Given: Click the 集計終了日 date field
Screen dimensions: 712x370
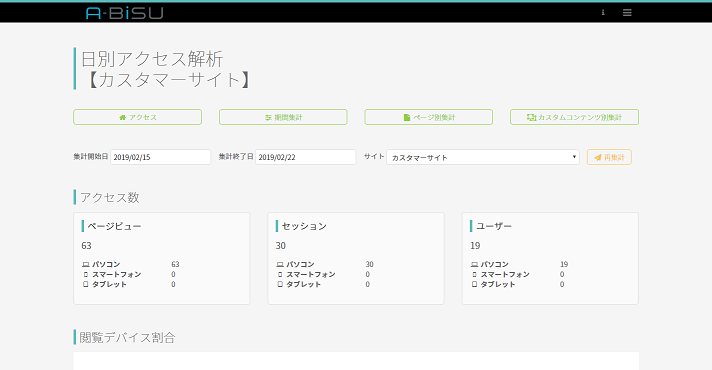Looking at the screenshot, I should (306, 157).
